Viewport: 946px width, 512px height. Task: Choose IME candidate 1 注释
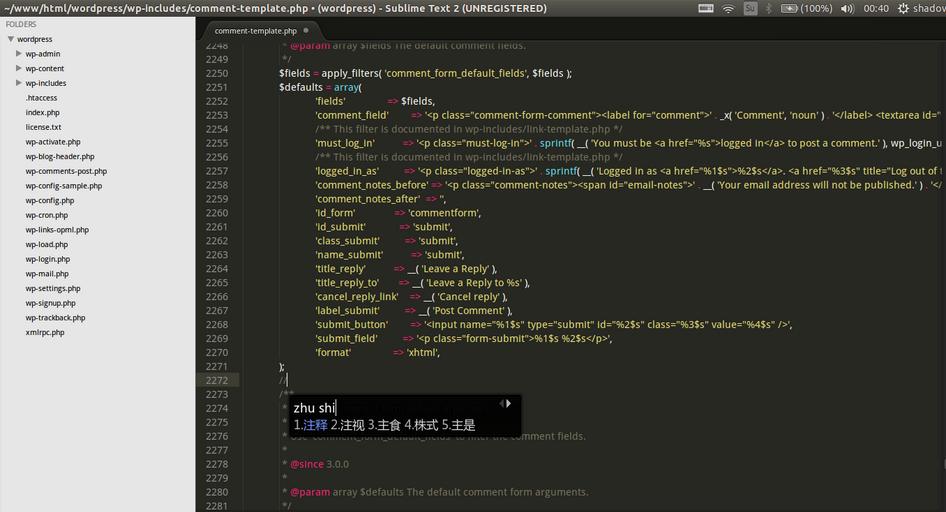(310, 425)
